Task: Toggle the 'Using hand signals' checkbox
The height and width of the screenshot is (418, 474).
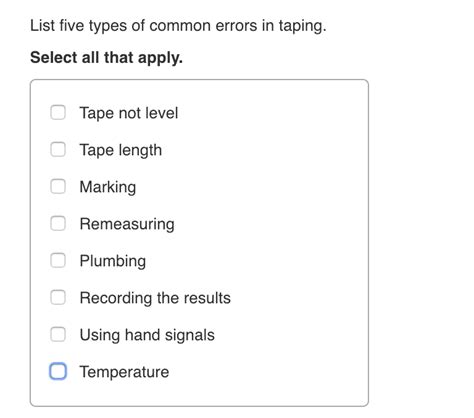Action: 58,334
